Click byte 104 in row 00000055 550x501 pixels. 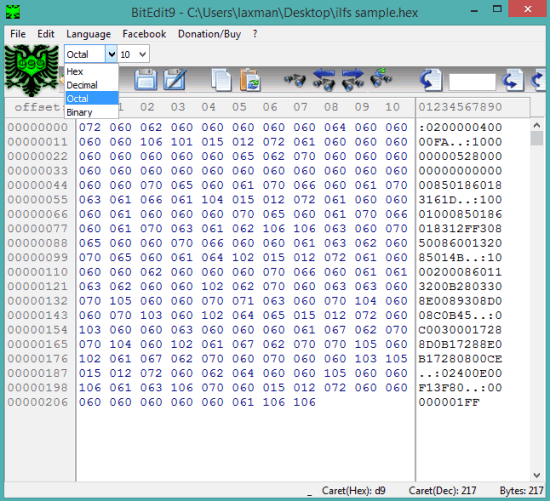point(212,199)
